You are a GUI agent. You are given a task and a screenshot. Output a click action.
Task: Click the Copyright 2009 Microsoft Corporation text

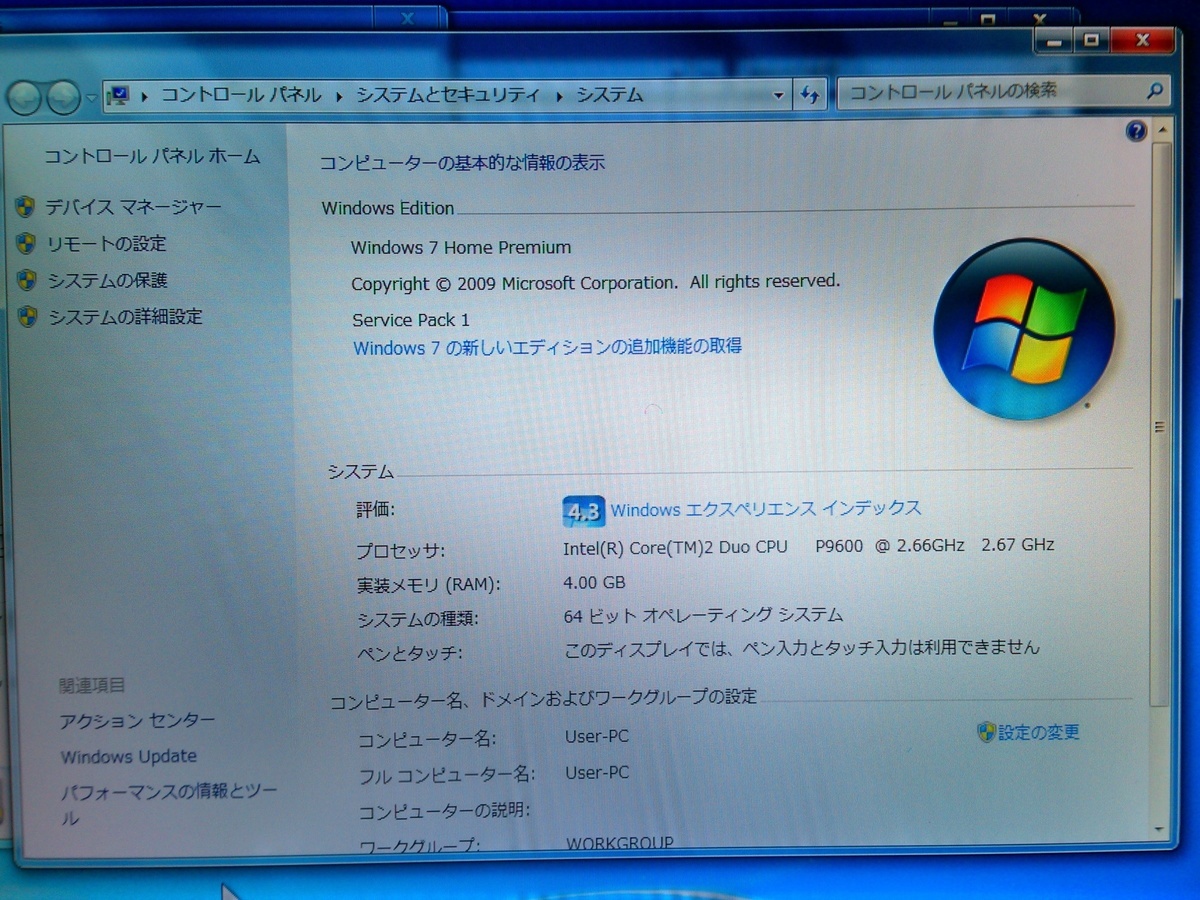pos(596,283)
